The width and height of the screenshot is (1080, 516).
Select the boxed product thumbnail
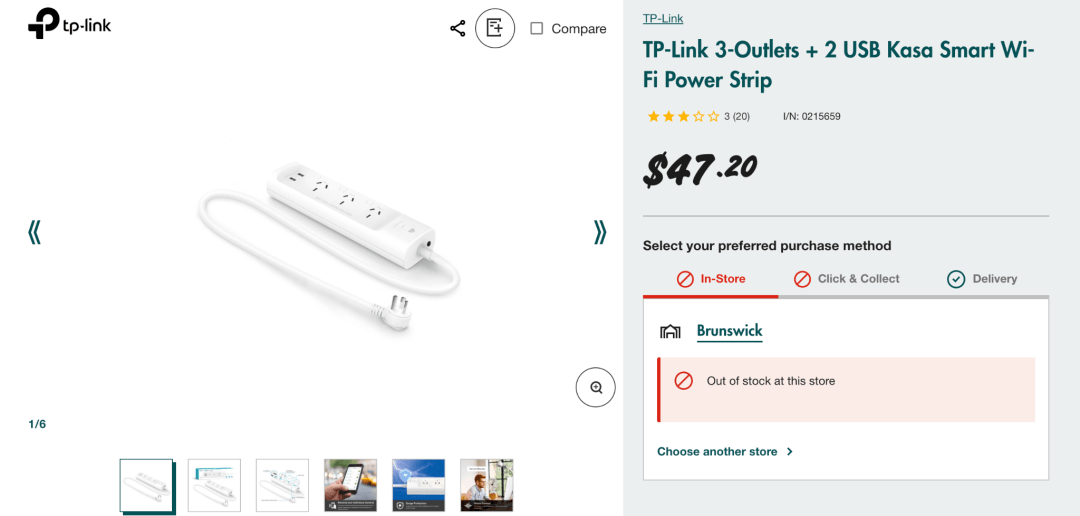click(214, 485)
